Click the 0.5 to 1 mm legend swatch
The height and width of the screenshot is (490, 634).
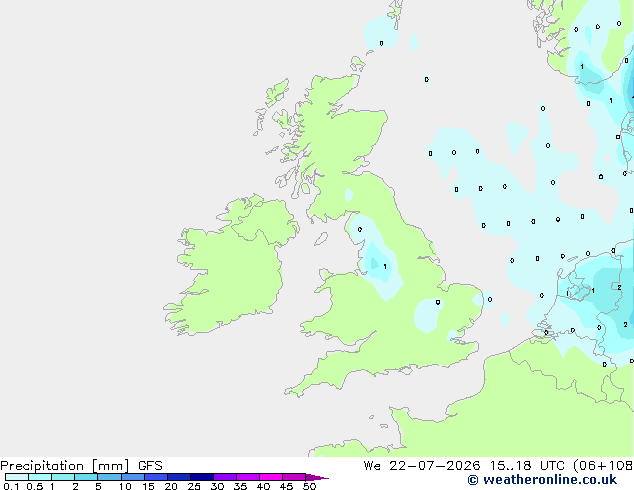tap(40, 477)
